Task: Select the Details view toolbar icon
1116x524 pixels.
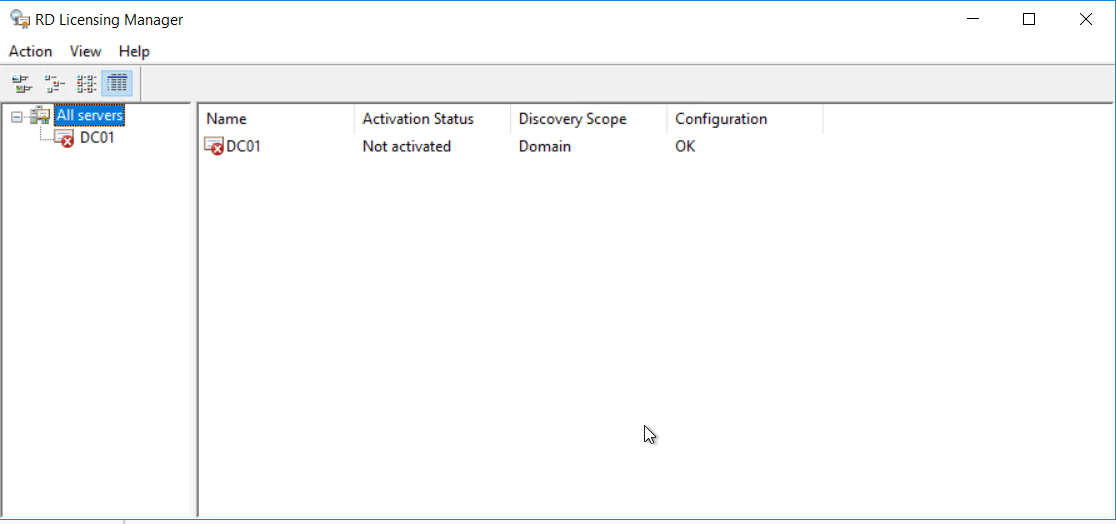Action: pos(117,84)
